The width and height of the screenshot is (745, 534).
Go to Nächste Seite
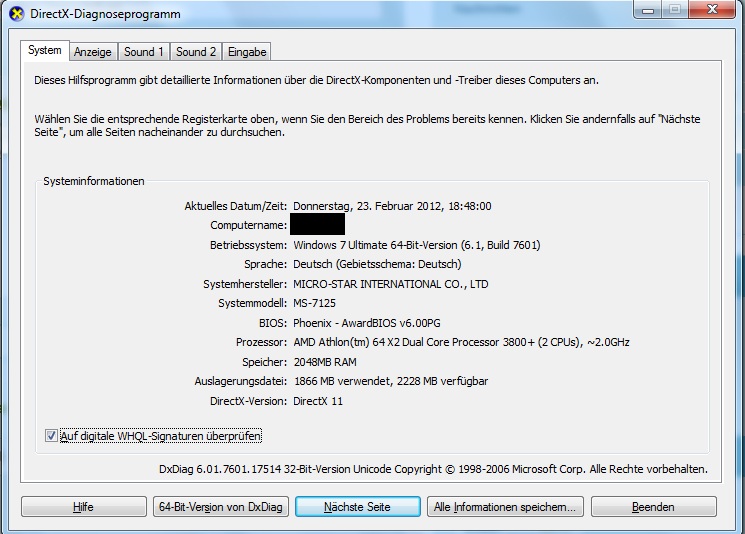pos(357,507)
